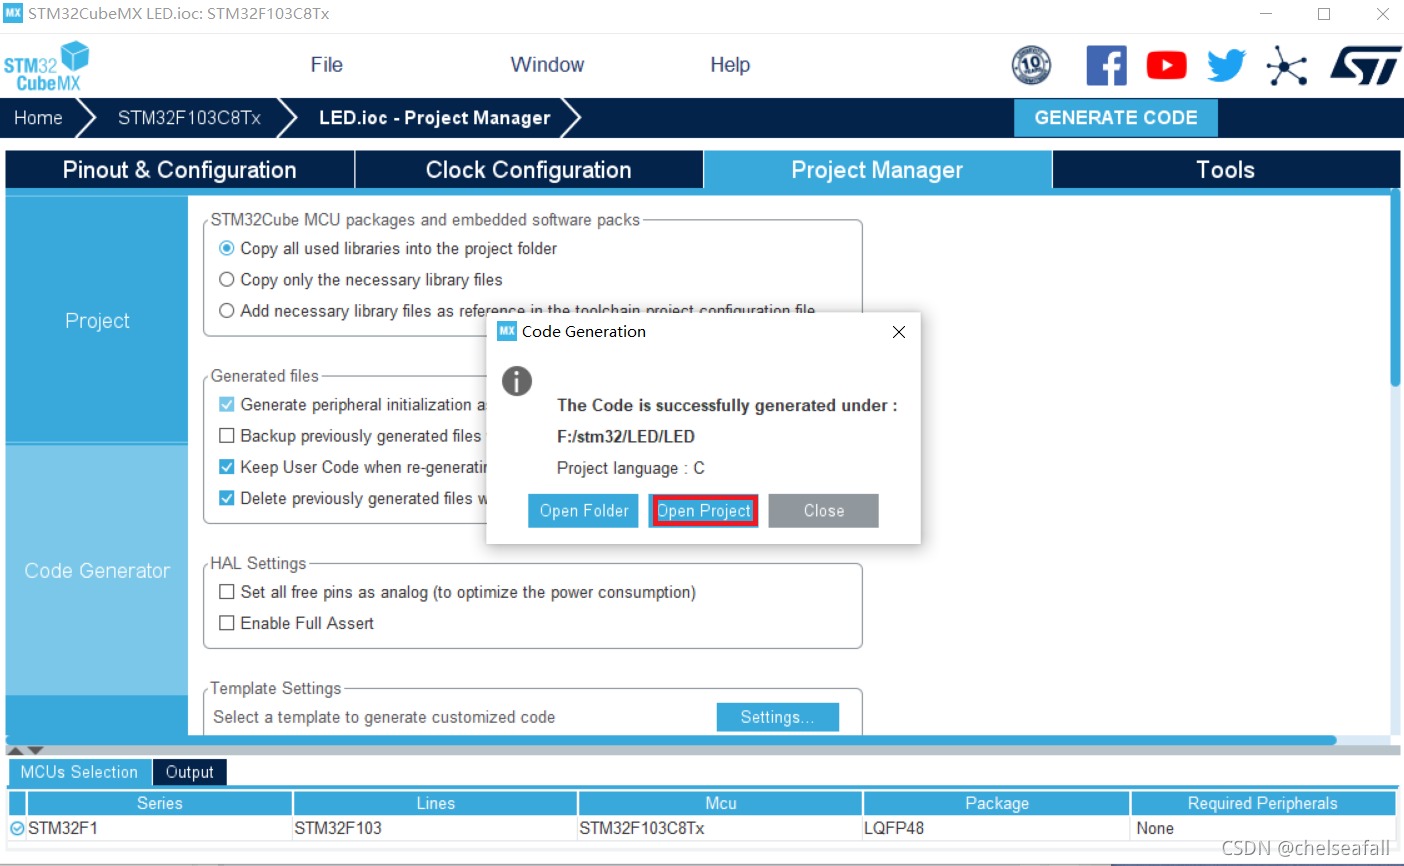Select the Output bottom tab
Screen dimensions: 1404x866
[x=190, y=772]
